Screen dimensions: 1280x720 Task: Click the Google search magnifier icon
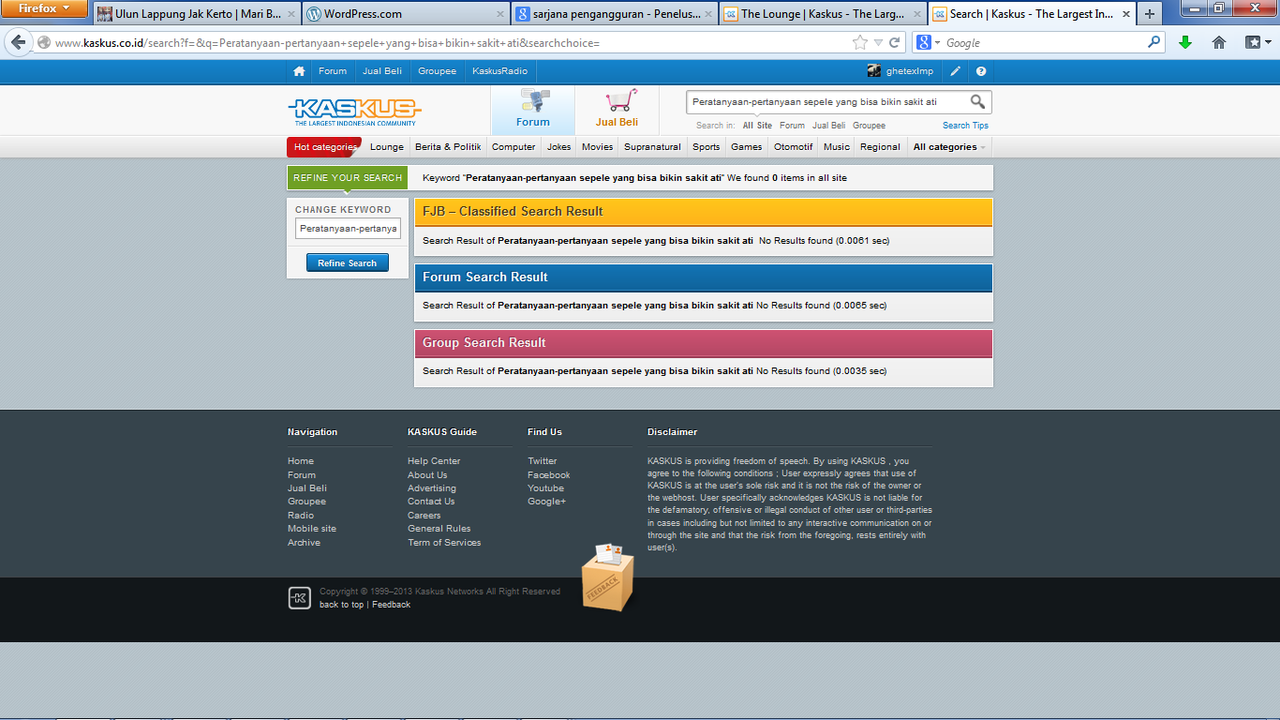click(x=1155, y=42)
